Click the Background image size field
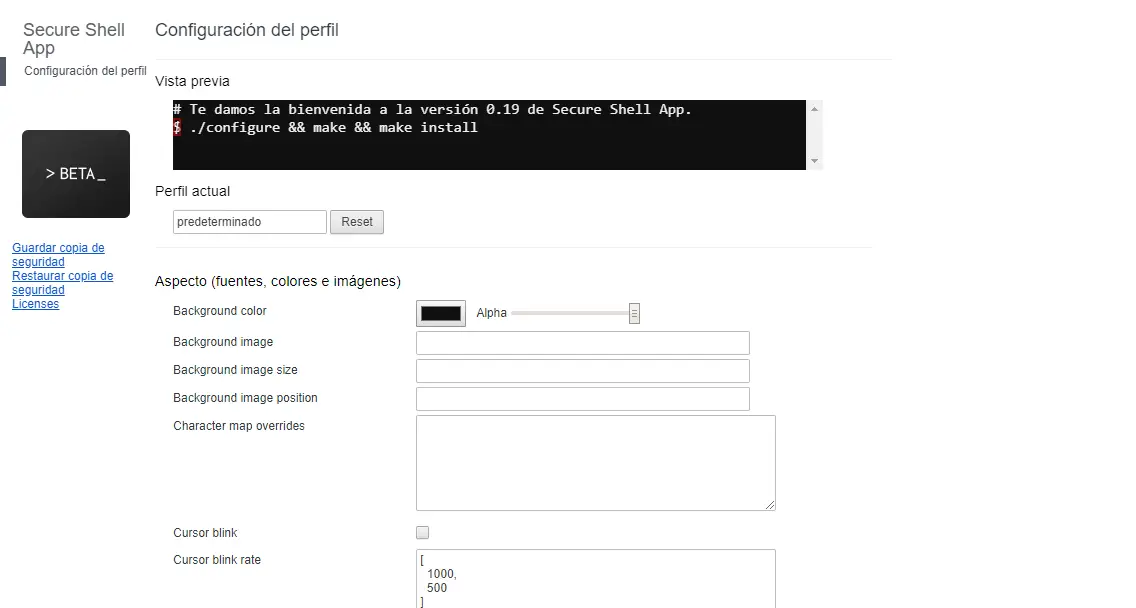 582,371
